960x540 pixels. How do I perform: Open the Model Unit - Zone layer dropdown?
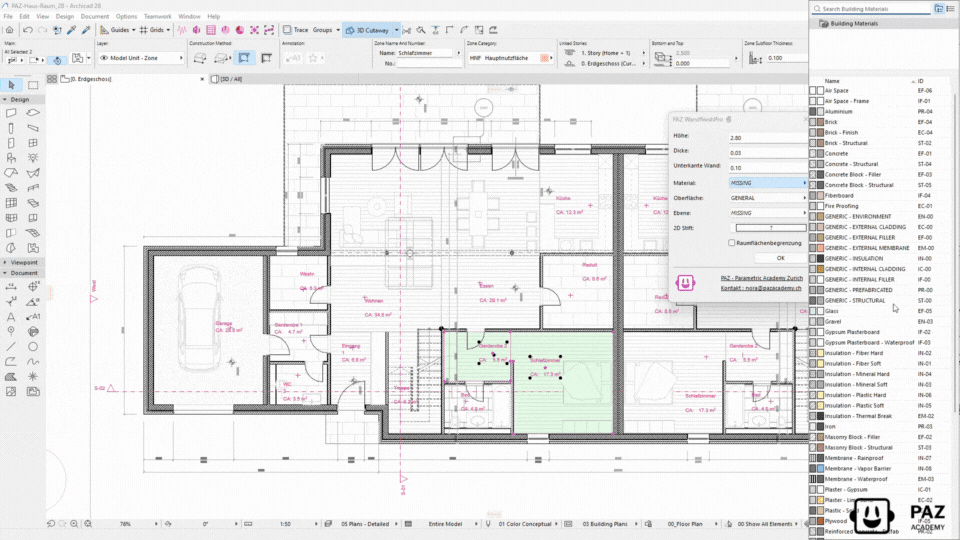pos(141,58)
